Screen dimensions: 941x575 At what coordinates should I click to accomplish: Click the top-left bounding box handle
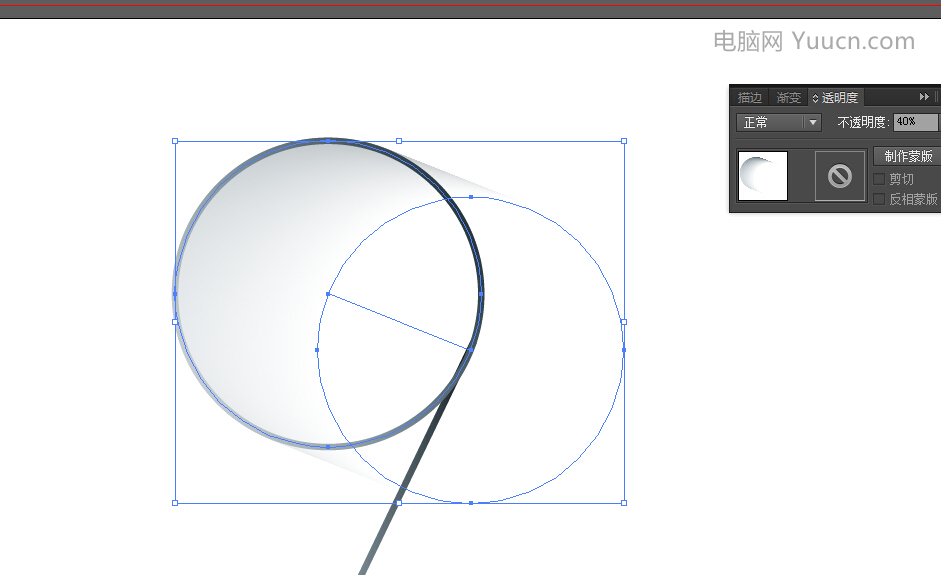(x=175, y=141)
